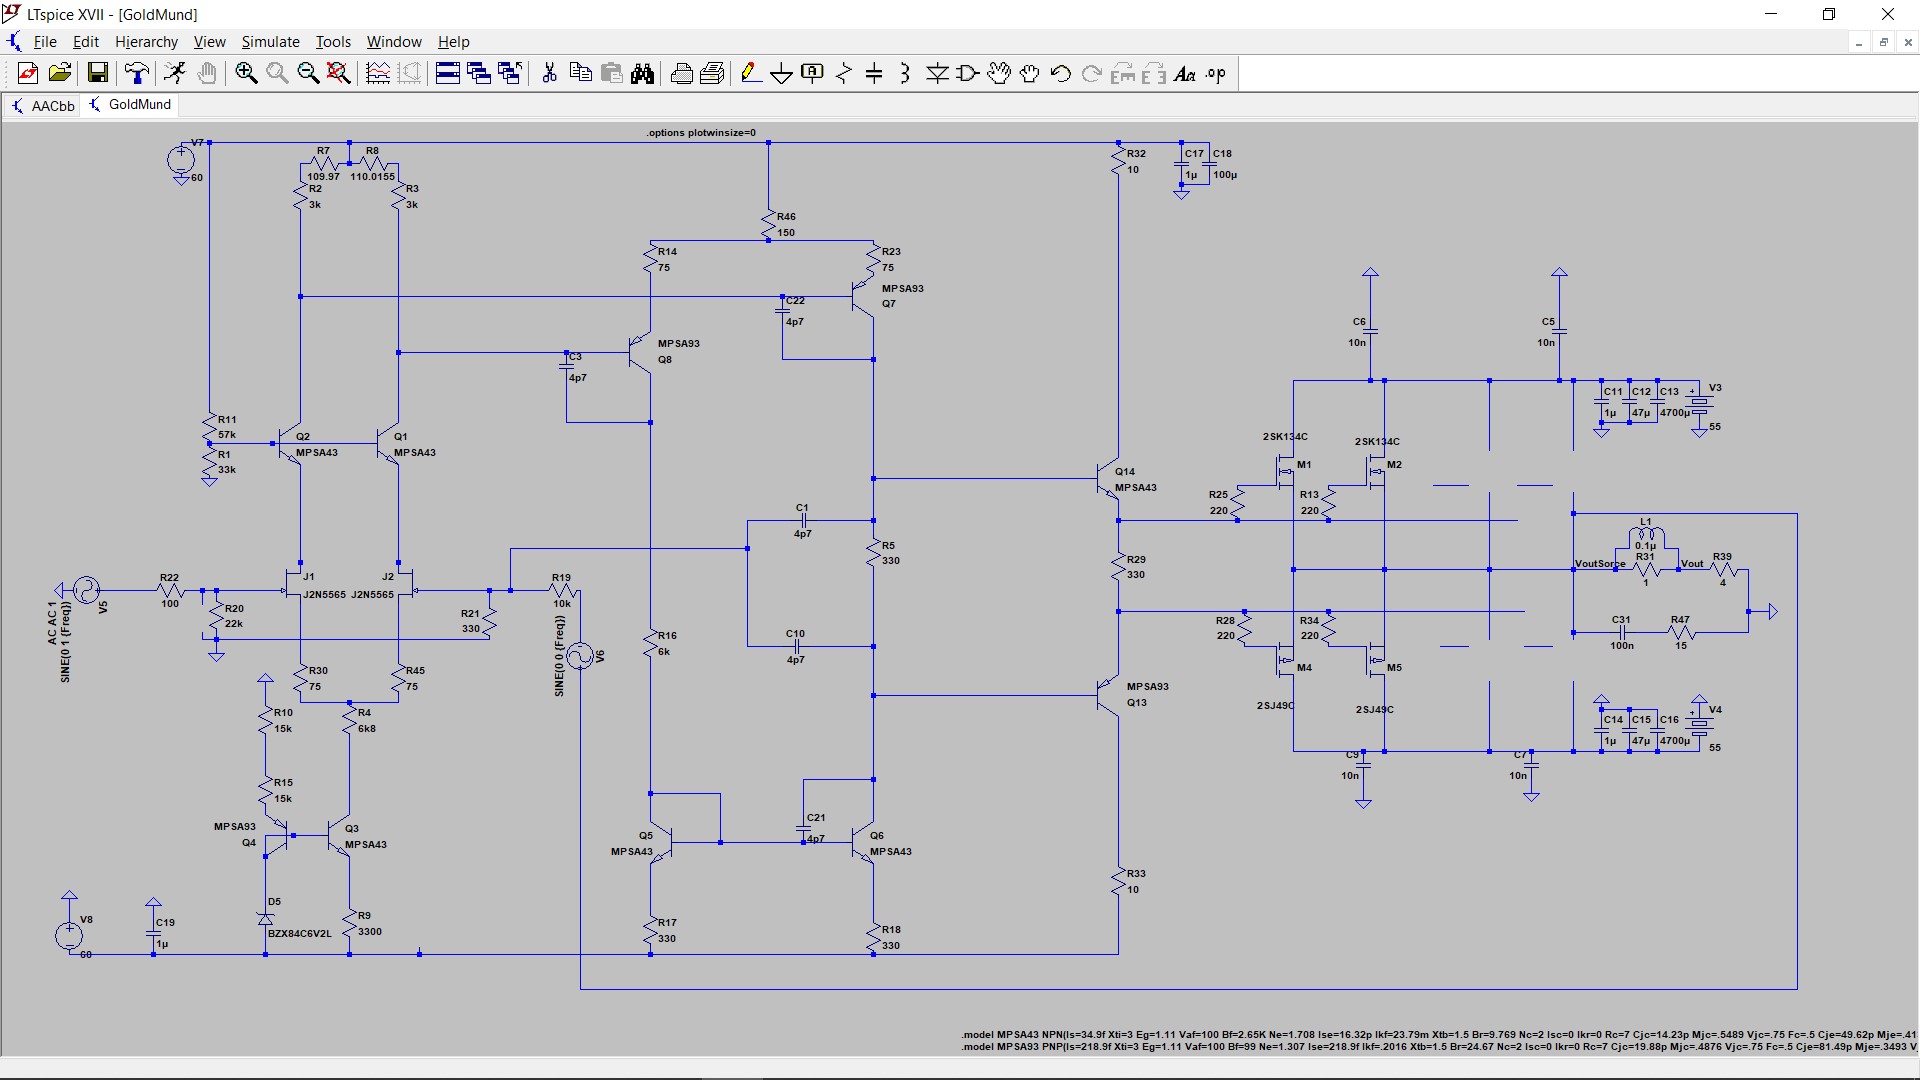Open the Control Panel hammer icon
Viewport: 1920px width, 1080px height.
[137, 73]
